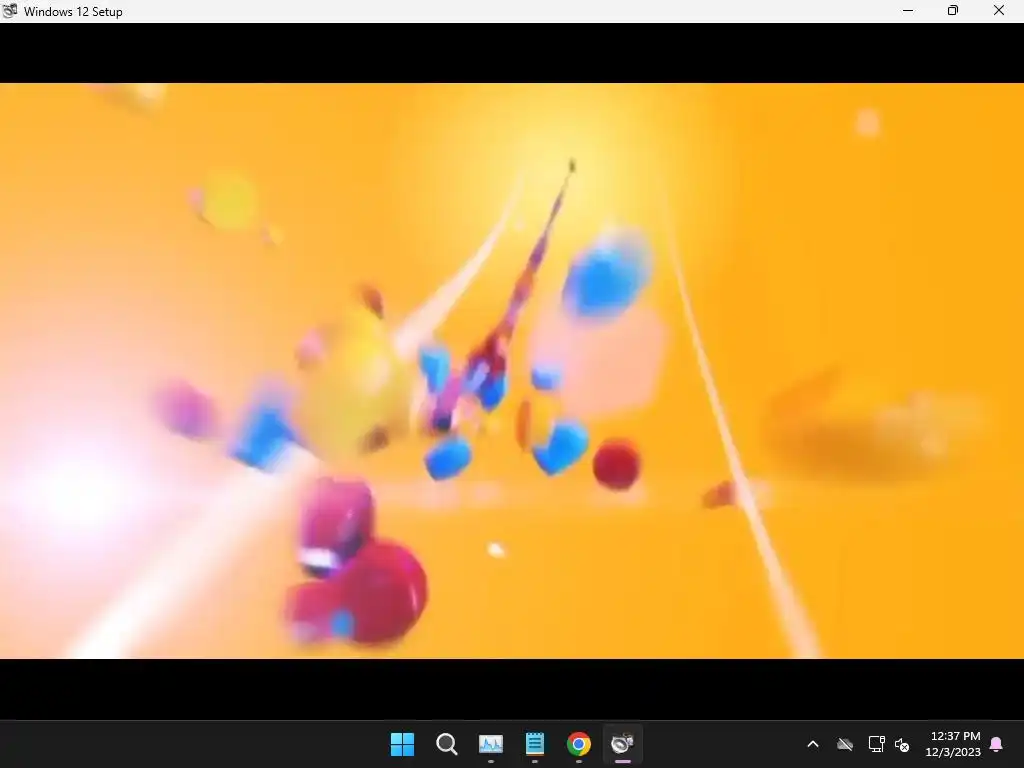1024x768 pixels.
Task: Click the setup video animation area
Action: (x=512, y=370)
